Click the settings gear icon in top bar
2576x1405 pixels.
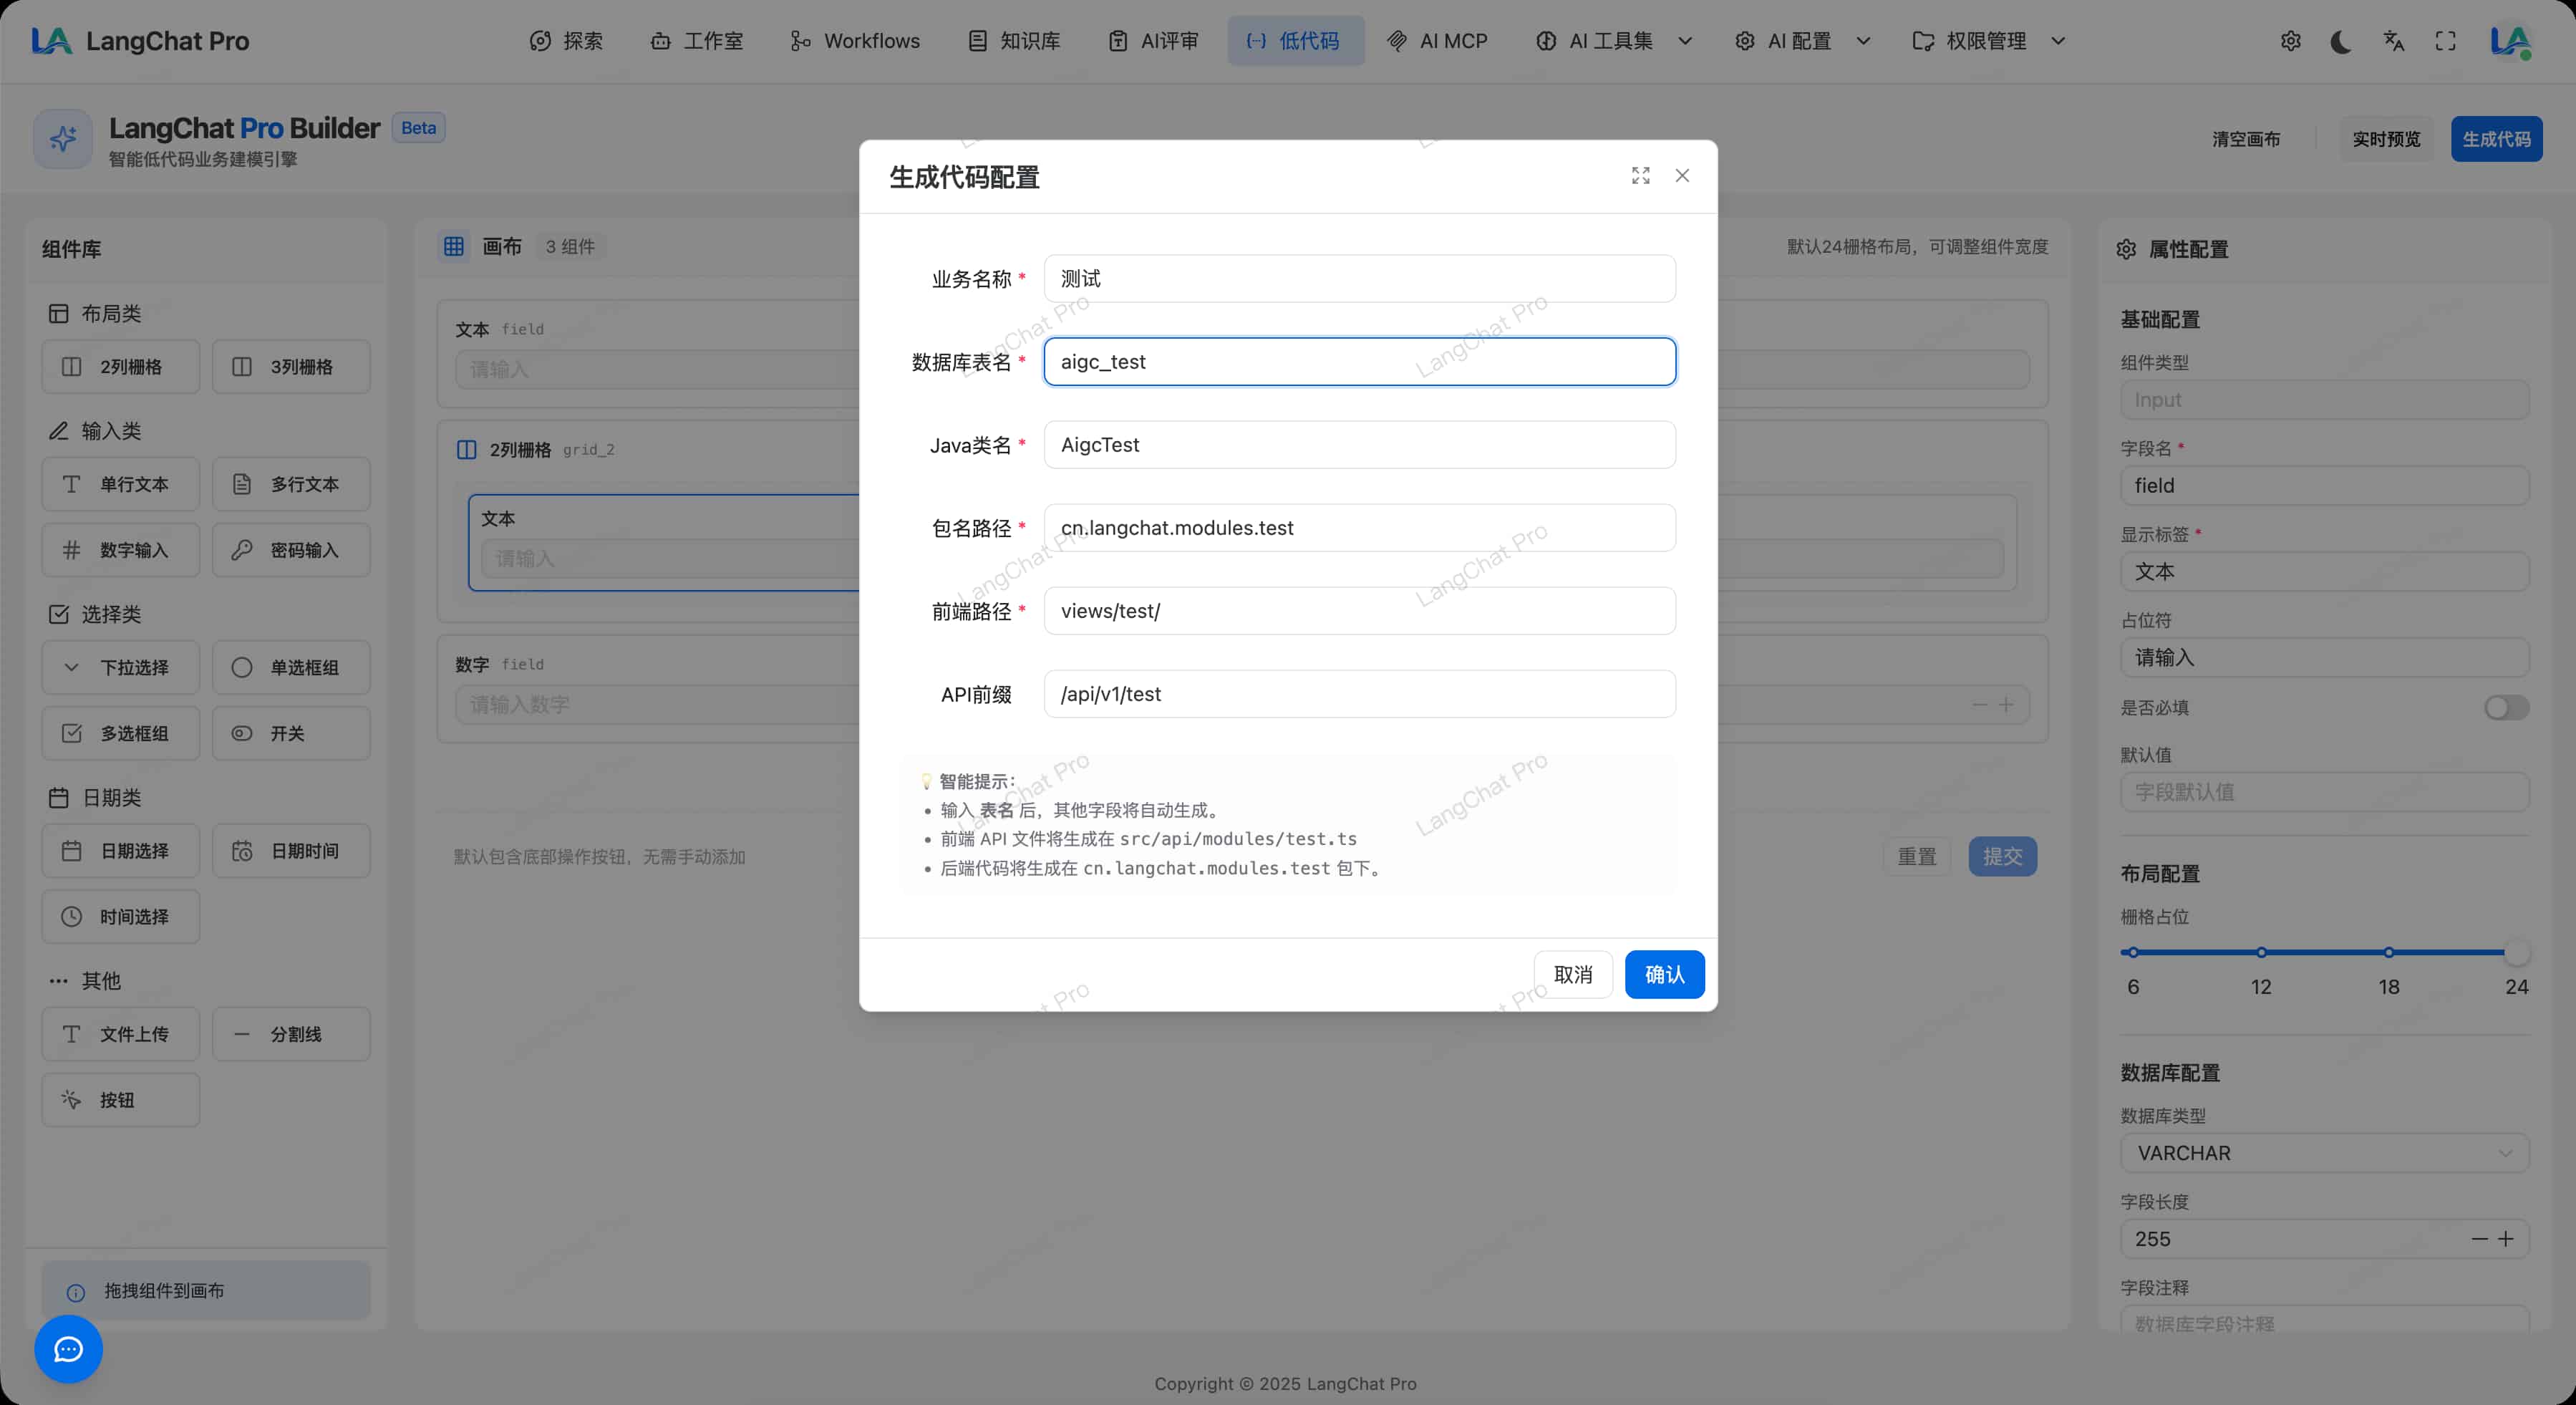tap(2290, 41)
